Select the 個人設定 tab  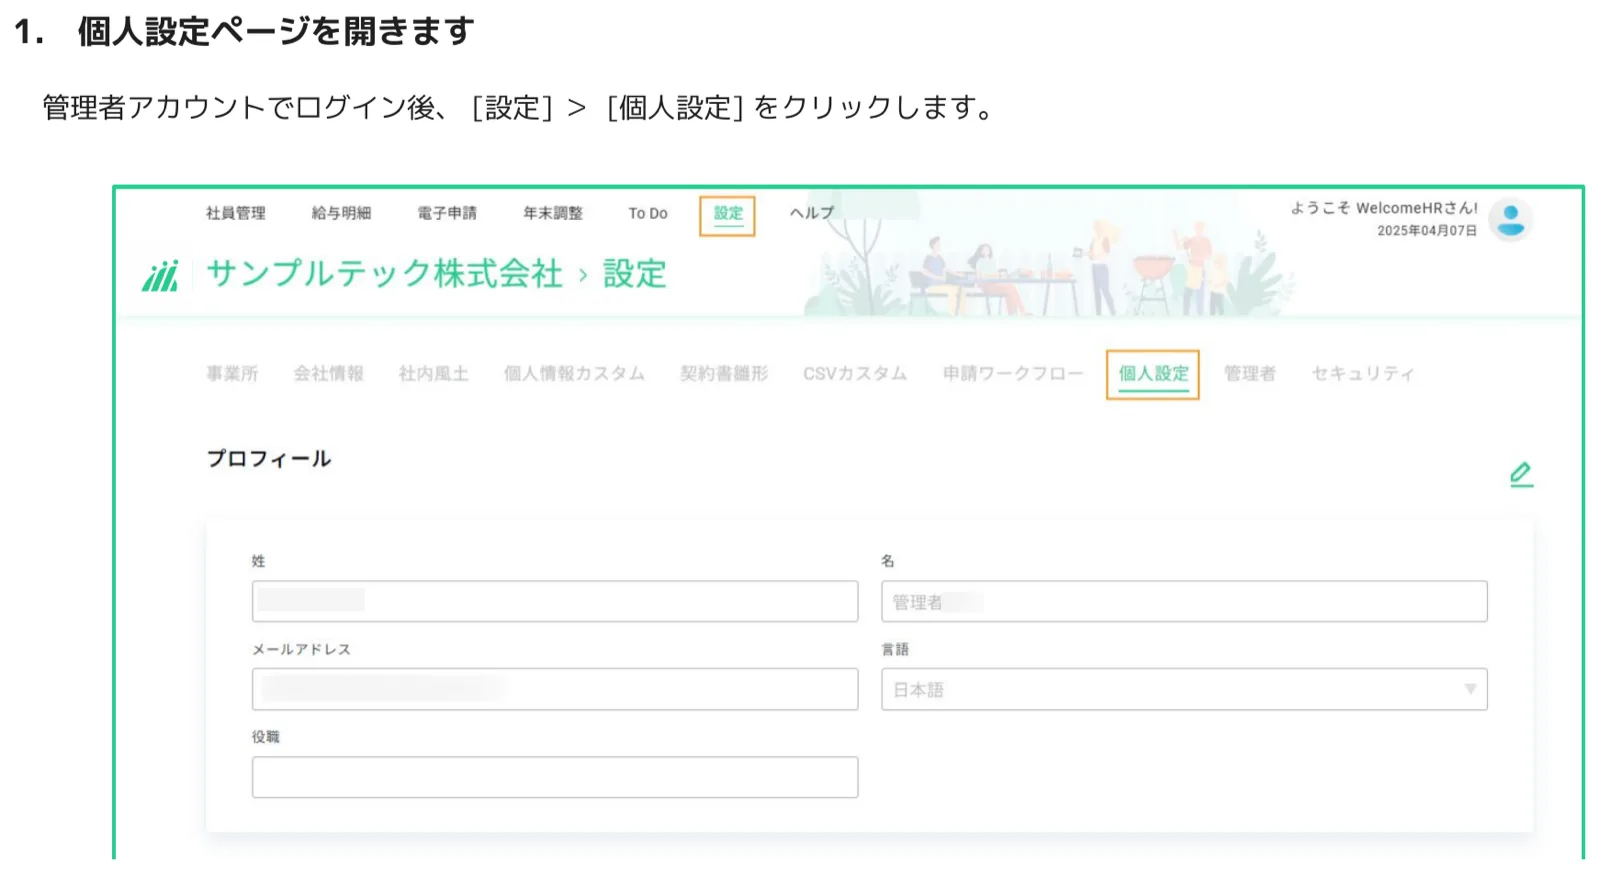[x=1153, y=374]
